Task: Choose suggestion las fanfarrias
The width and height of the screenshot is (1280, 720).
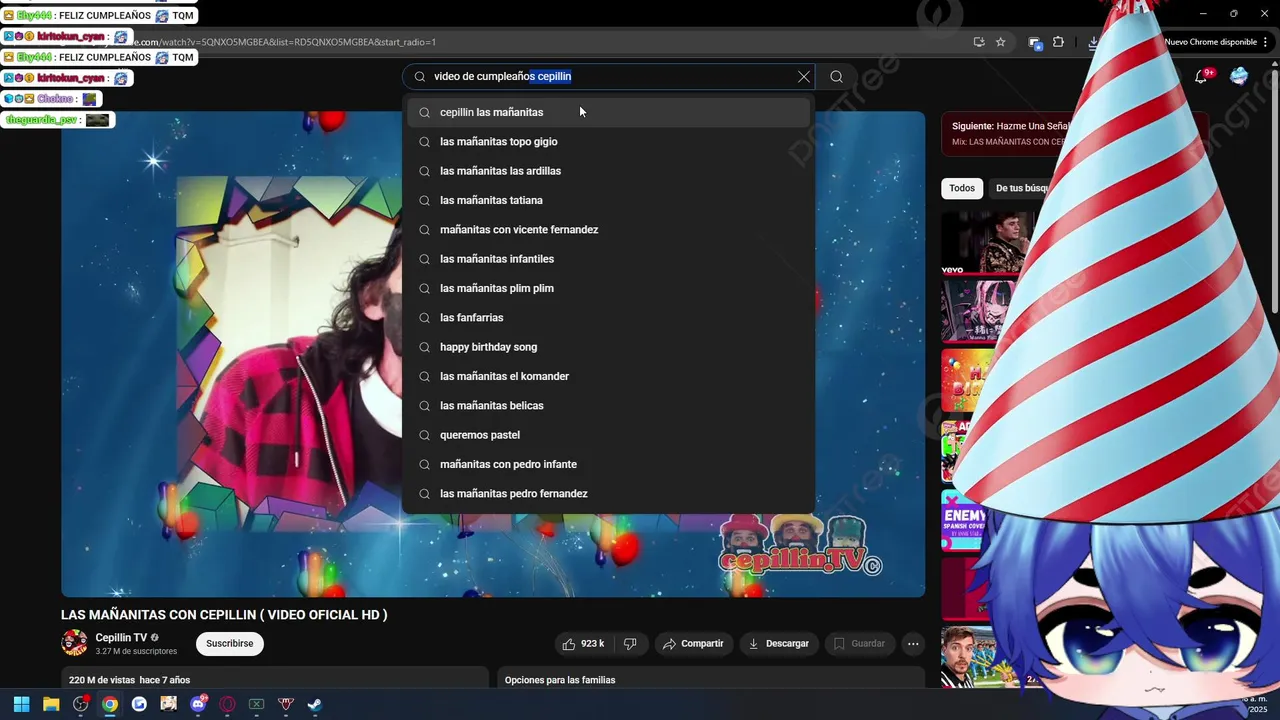Action: [x=608, y=318]
